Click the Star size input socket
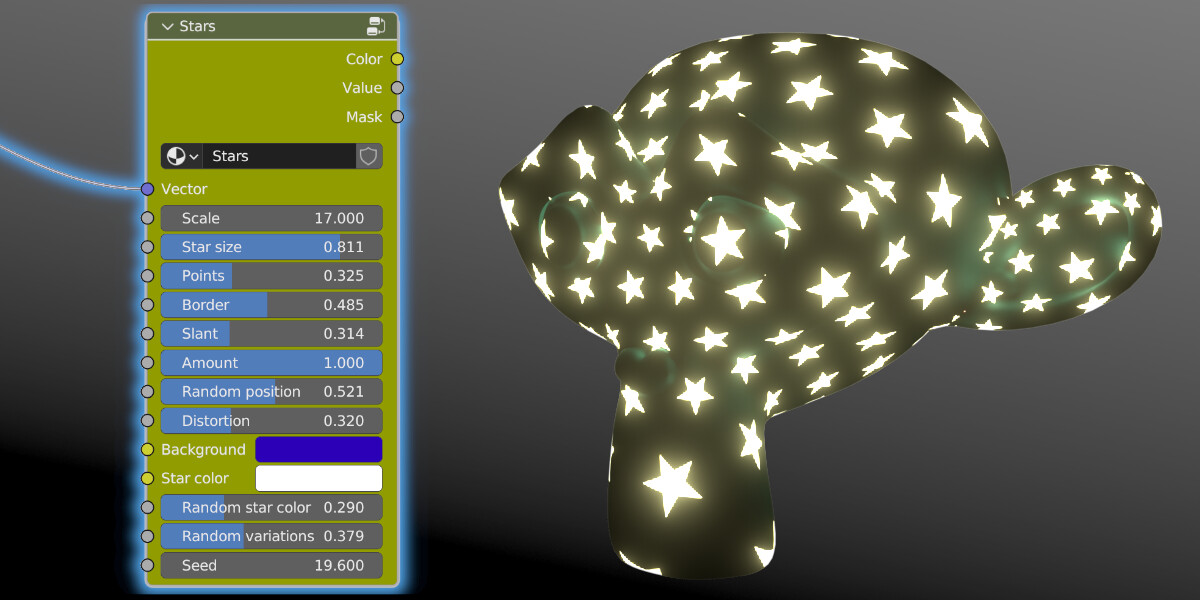1200x600 pixels. 148,247
